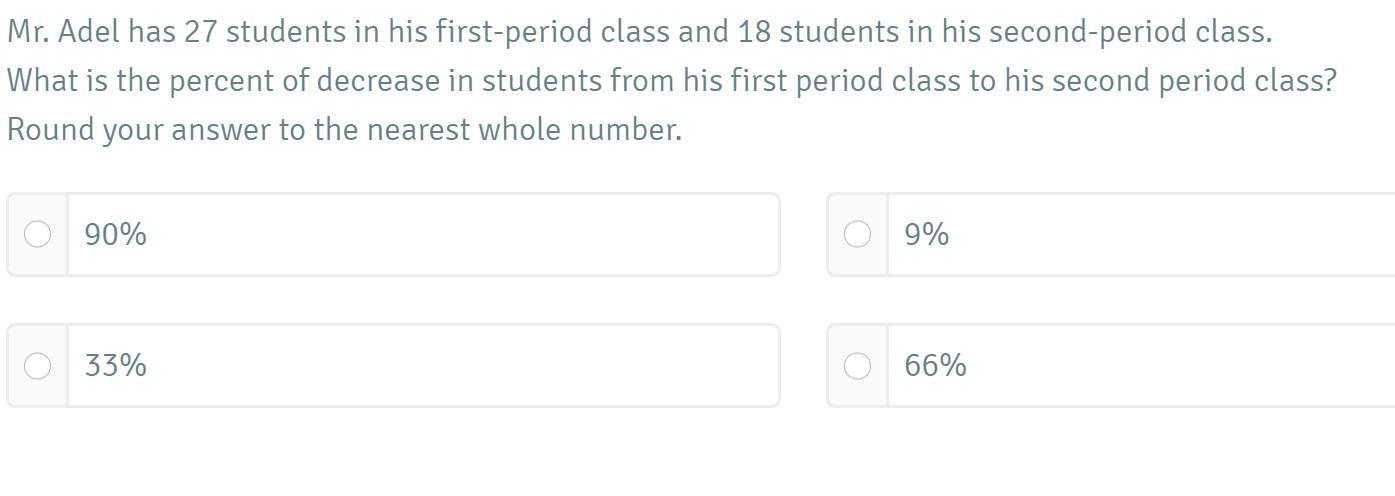The image size is (1395, 496).
Task: Click the 33% answer label text
Action: click(x=116, y=366)
